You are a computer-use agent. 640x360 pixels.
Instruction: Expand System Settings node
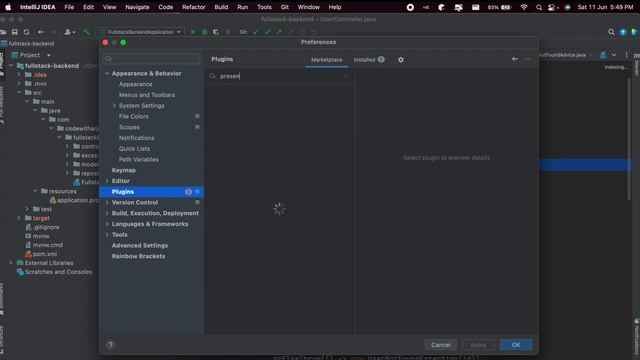pos(114,106)
